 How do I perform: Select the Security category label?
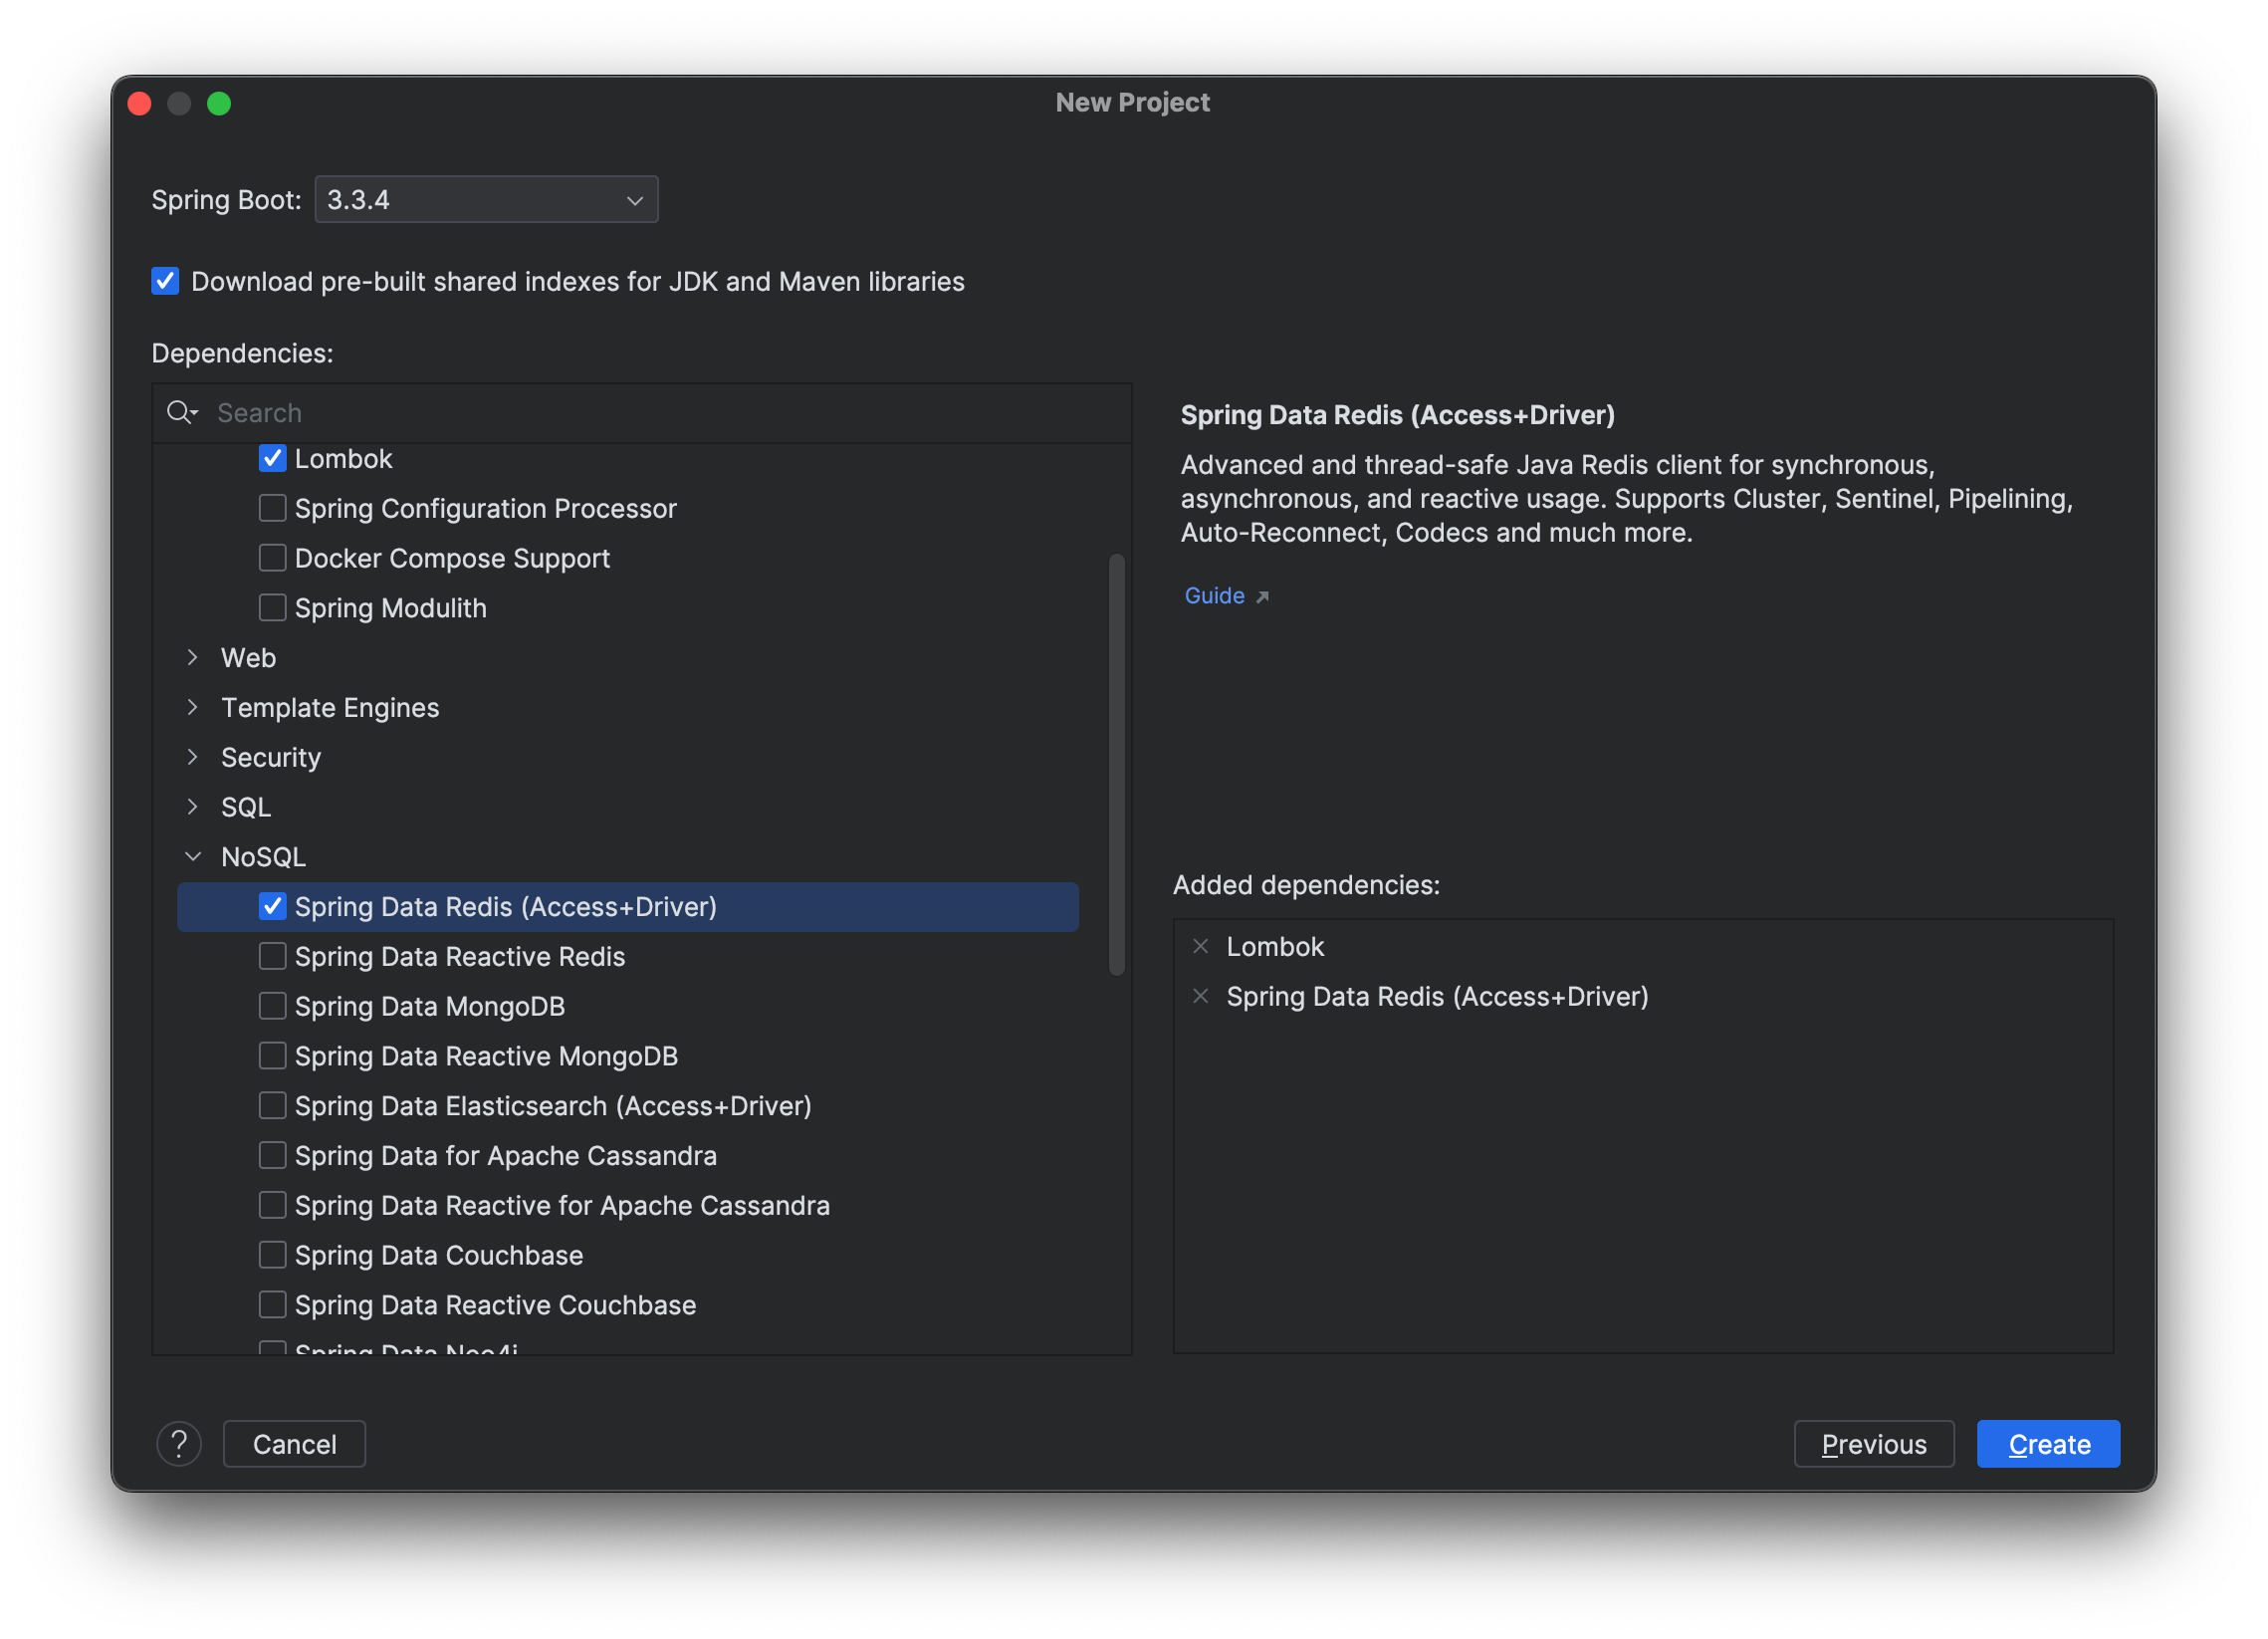(271, 758)
